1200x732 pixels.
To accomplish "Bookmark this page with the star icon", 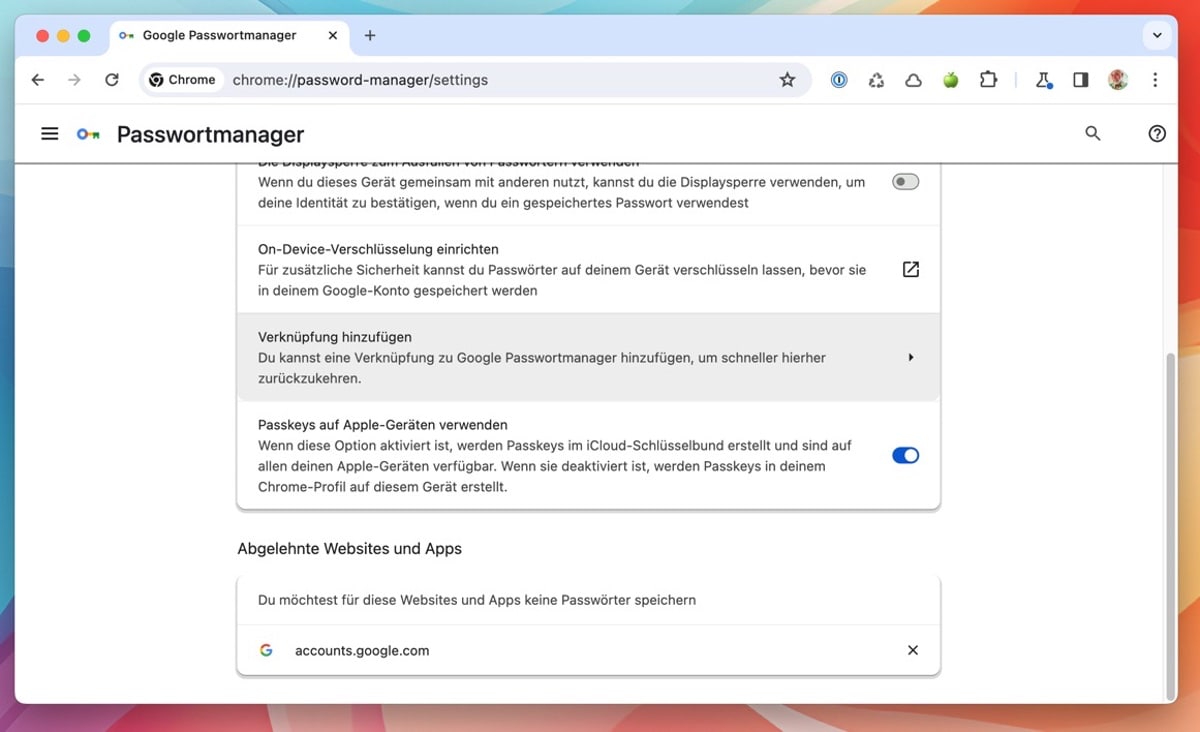I will [787, 80].
